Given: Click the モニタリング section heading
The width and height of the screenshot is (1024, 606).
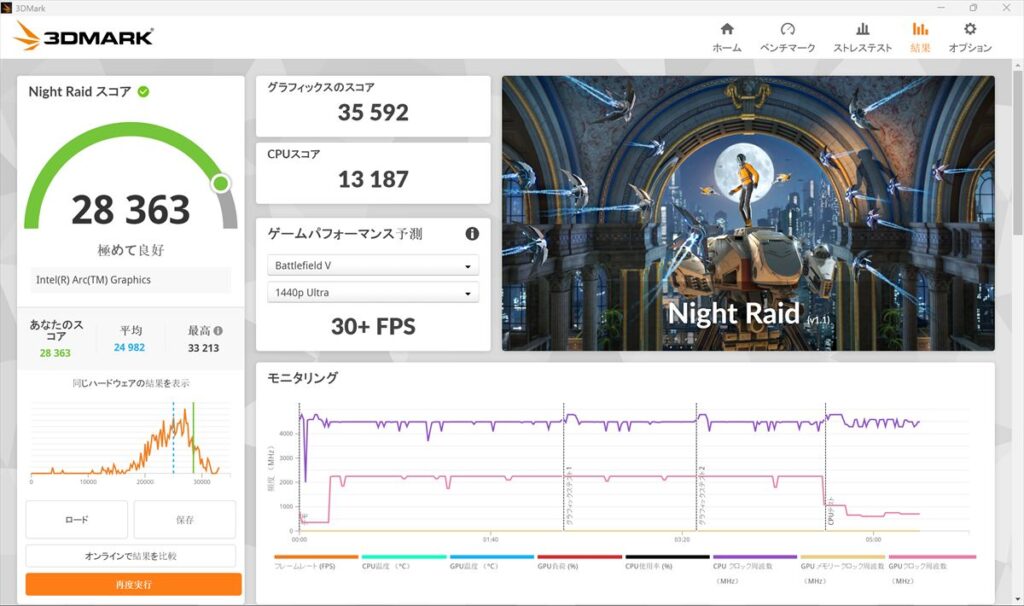Looking at the screenshot, I should (x=302, y=377).
